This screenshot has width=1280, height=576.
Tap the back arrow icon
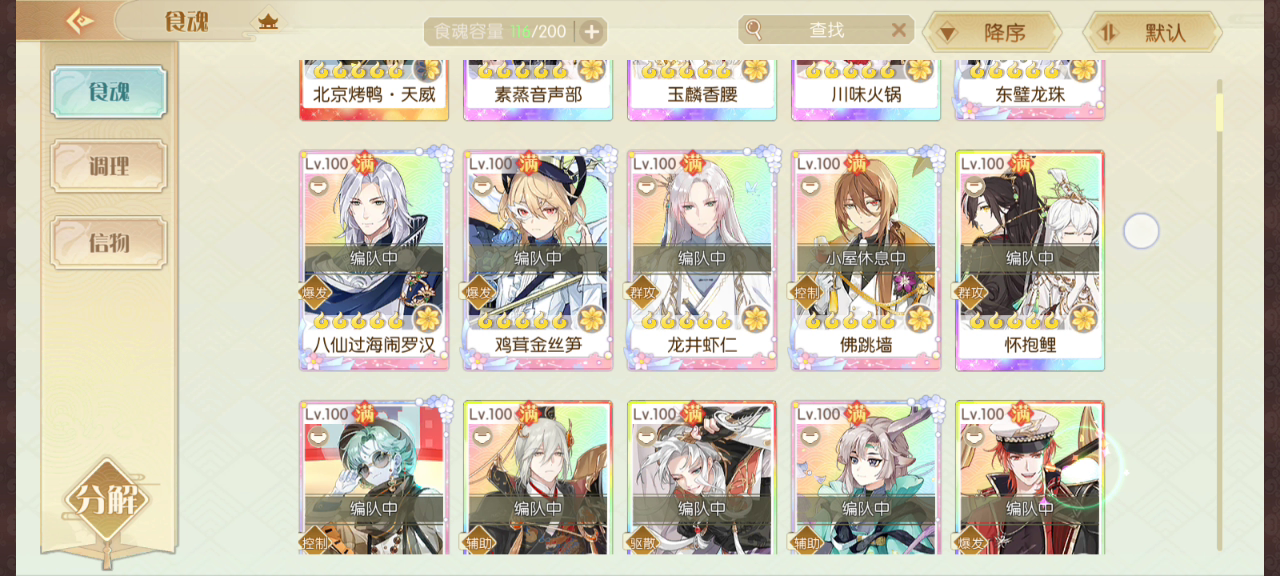pos(78,21)
